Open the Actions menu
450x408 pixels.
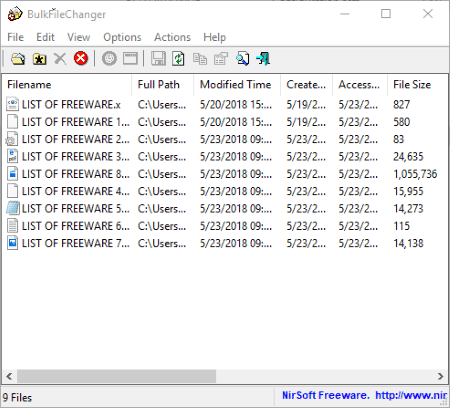[172, 37]
